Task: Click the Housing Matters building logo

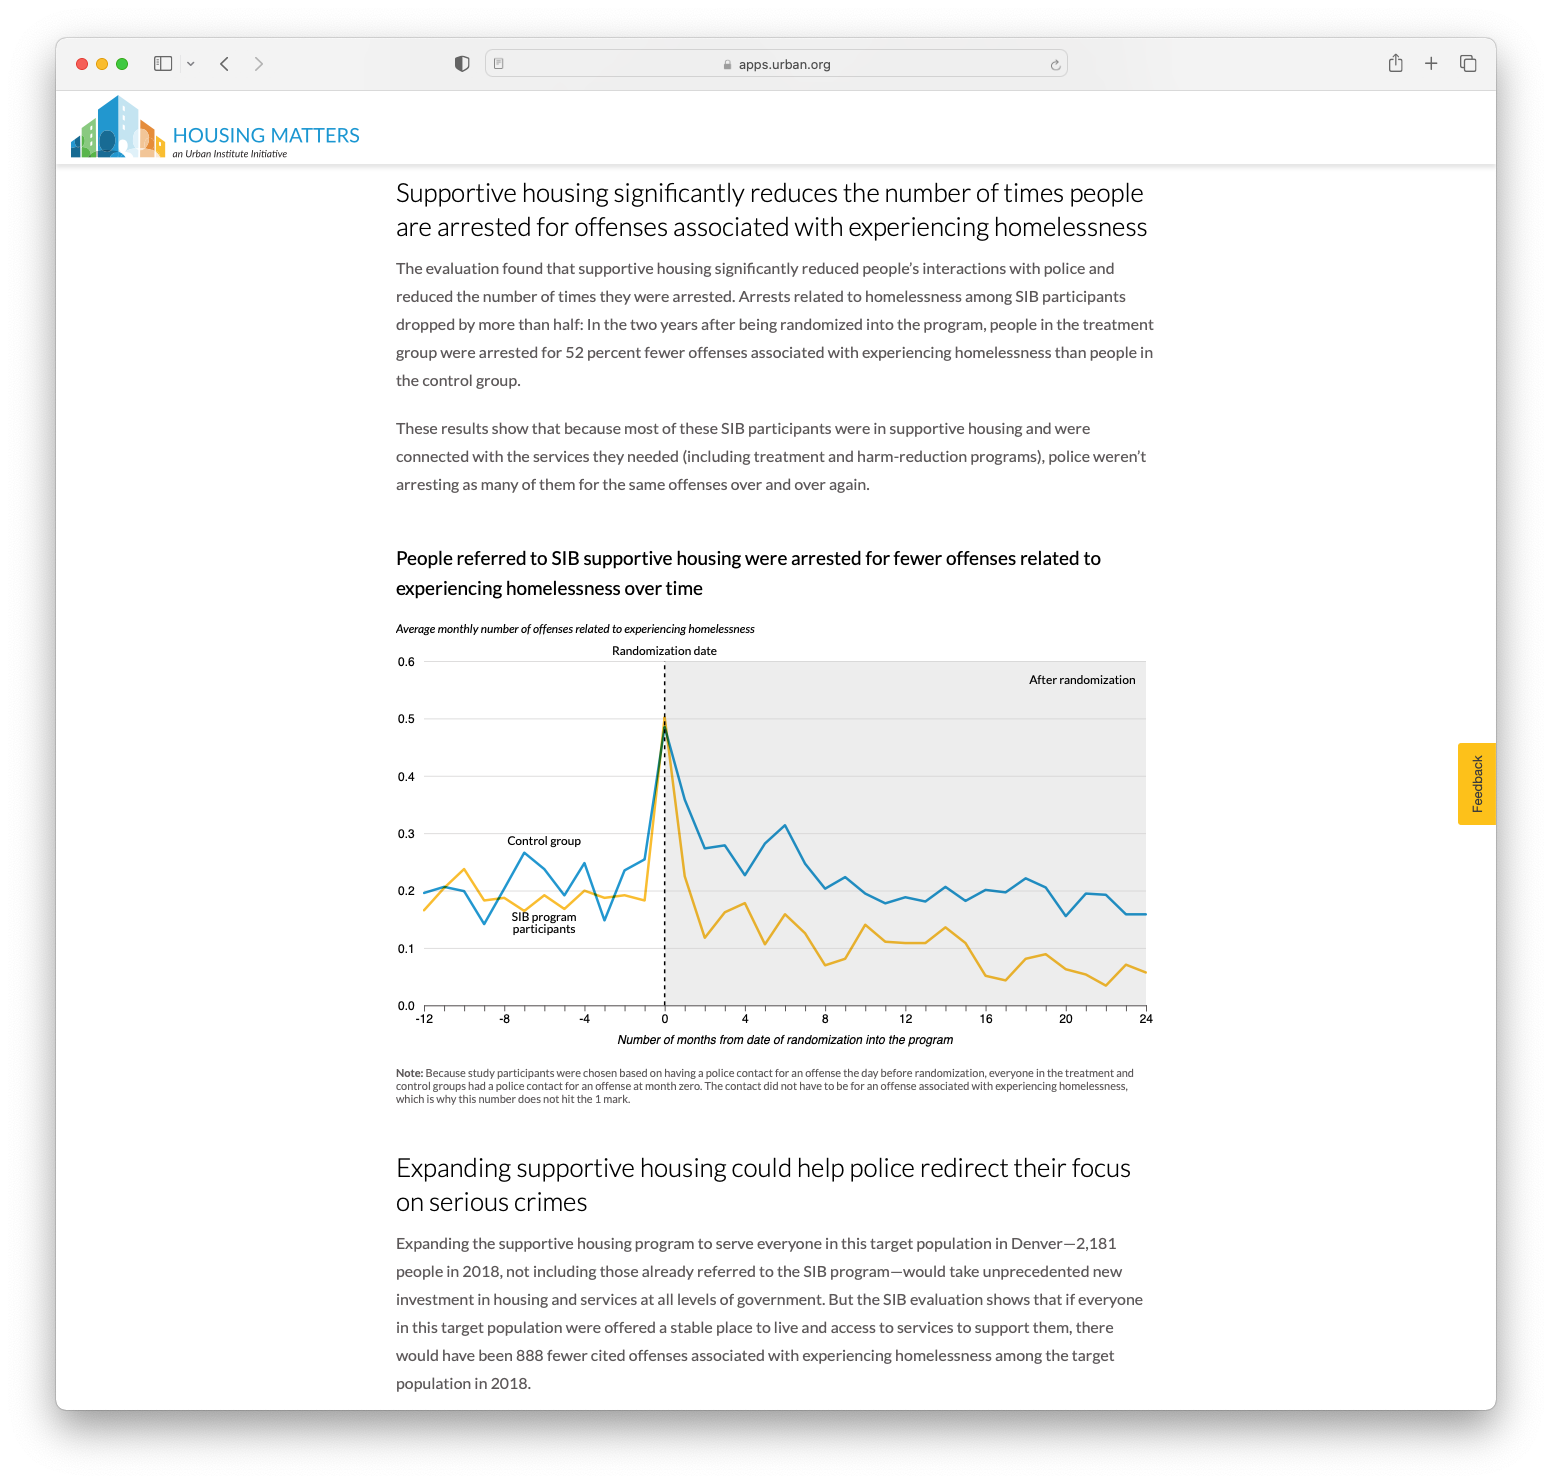Action: (117, 127)
